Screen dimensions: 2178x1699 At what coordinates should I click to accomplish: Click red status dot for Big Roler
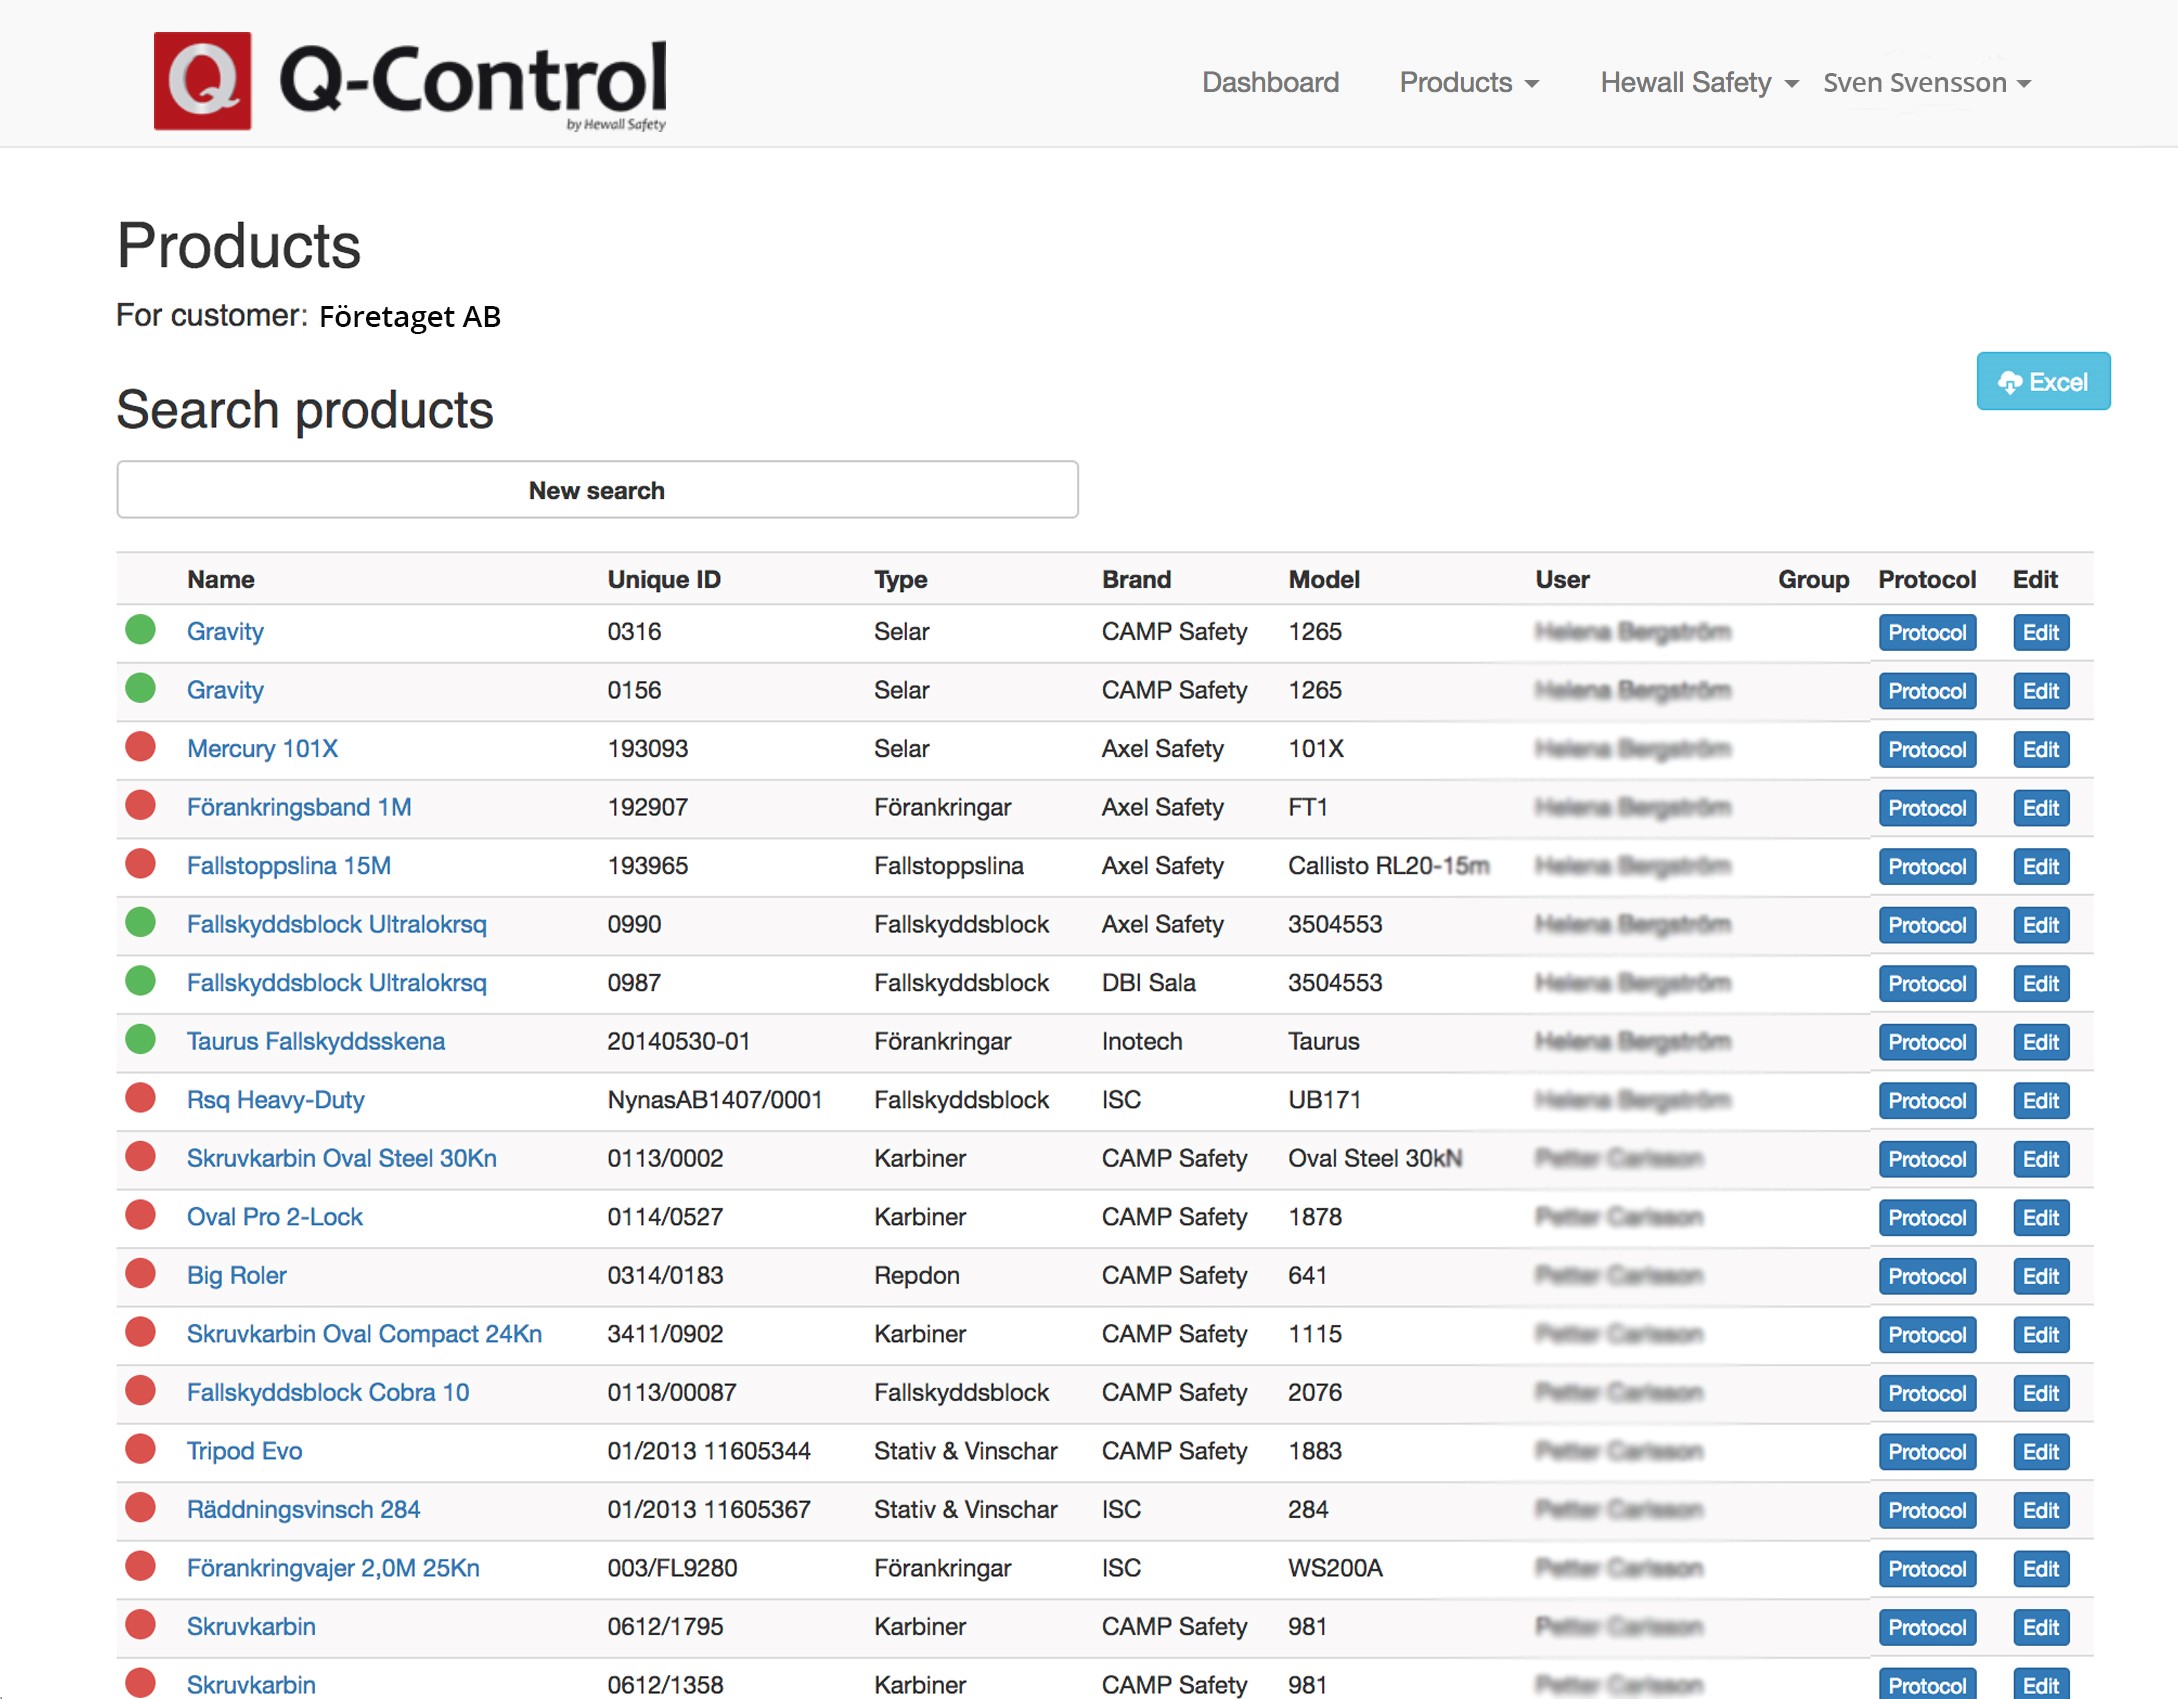141,1274
